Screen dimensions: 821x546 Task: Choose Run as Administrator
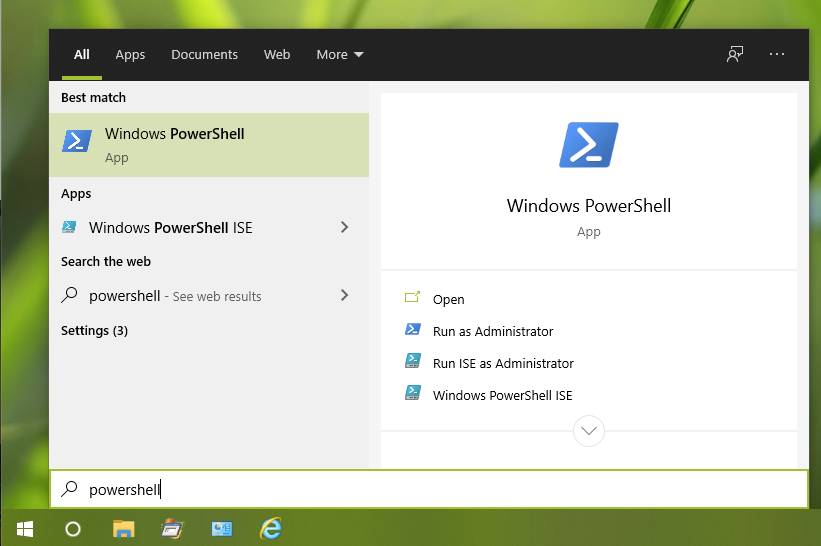click(x=493, y=331)
